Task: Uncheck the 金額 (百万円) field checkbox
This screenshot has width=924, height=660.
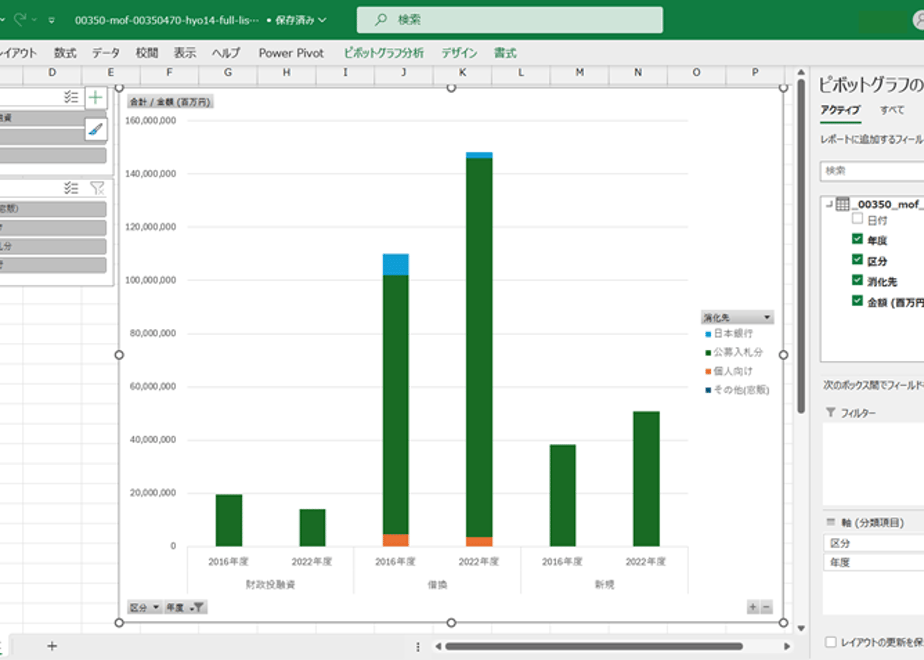Action: coord(857,301)
